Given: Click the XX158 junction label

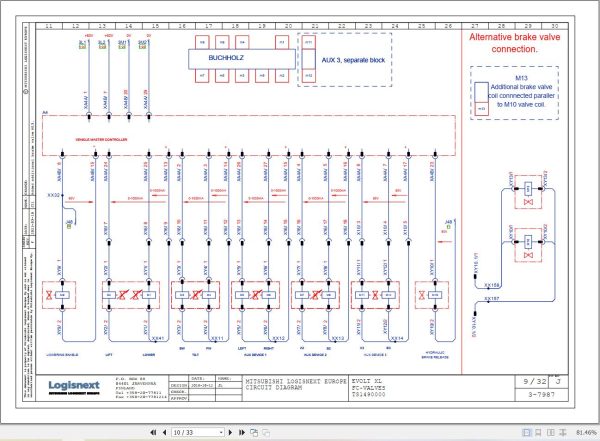Looking at the screenshot, I should point(492,285).
